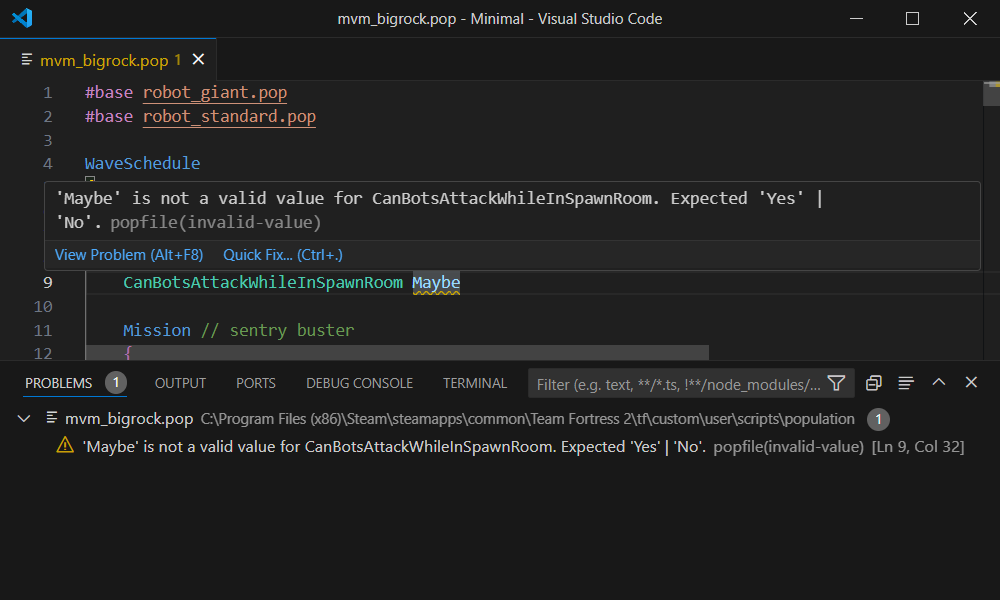1000x600 pixels.
Task: Collapse the mvm_bigrock.pop problems group
Action: coord(24,419)
